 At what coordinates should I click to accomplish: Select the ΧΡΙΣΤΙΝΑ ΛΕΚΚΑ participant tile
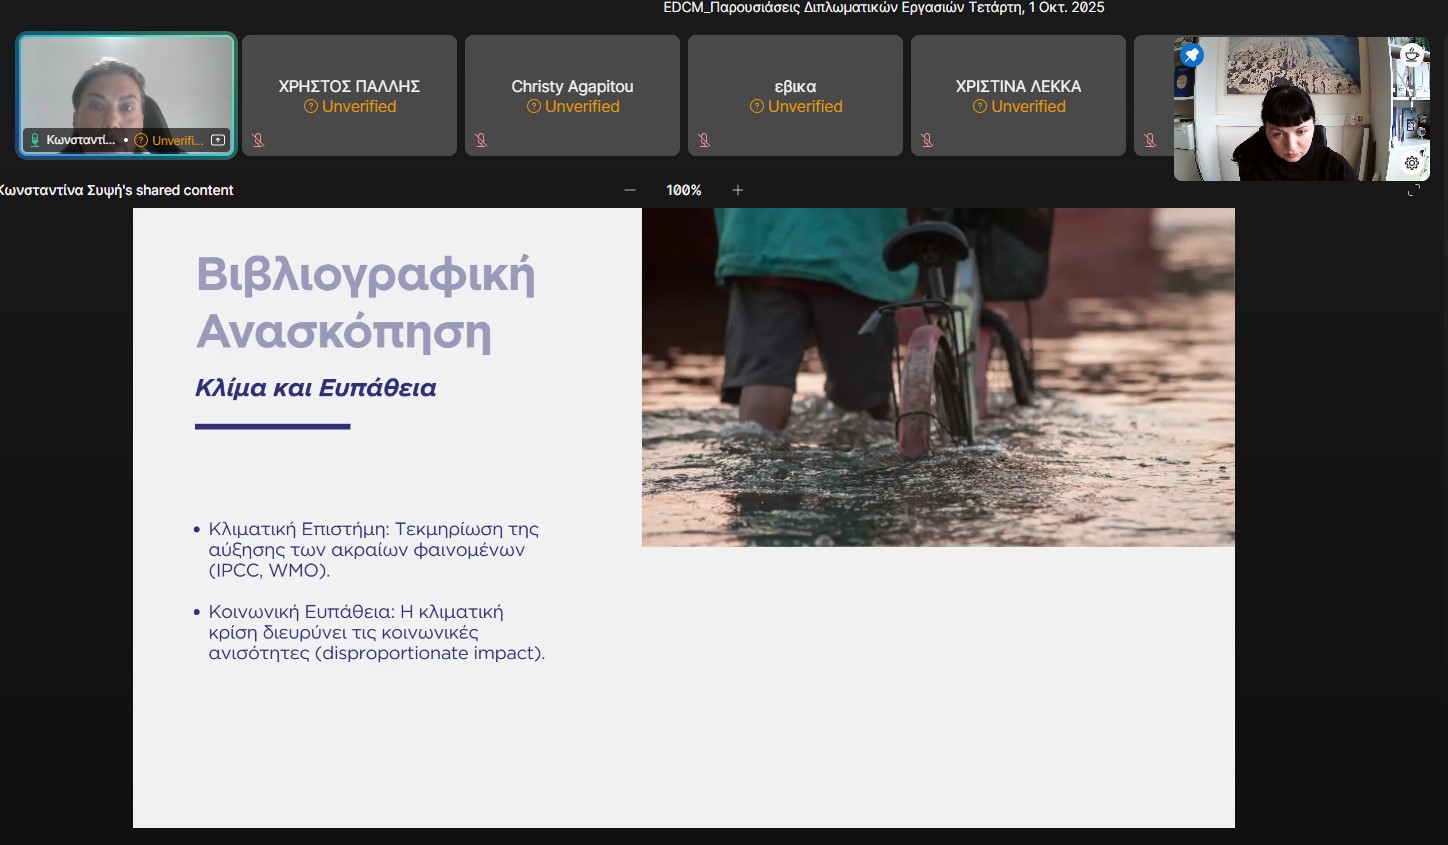pyautogui.click(x=1018, y=95)
